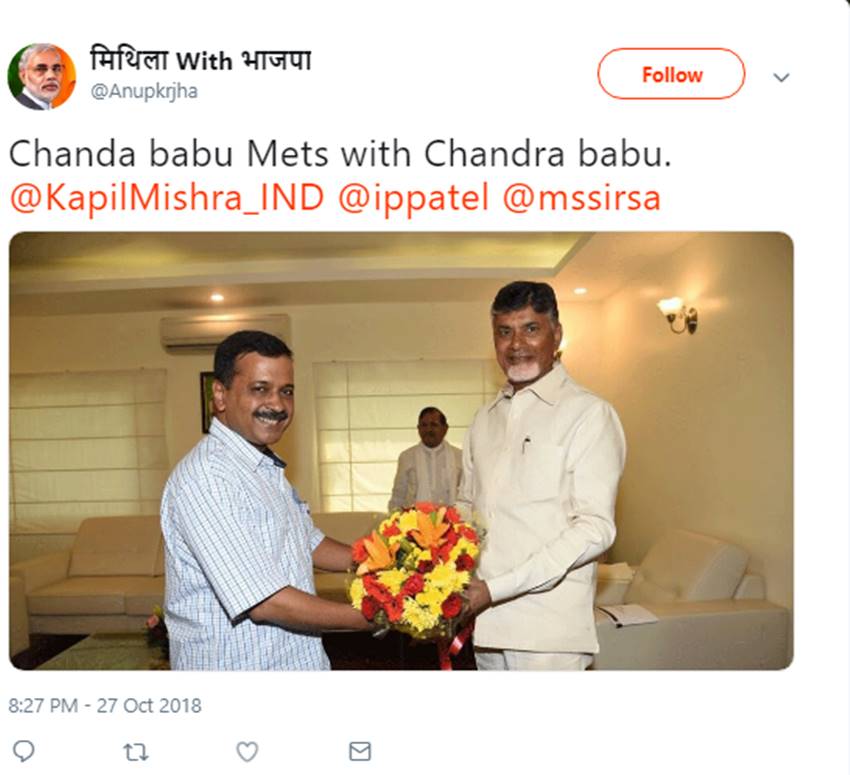Click the 8:27 PM - 27 Oct 2018 timestamp
This screenshot has width=850, height=775.
pyautogui.click(x=105, y=705)
